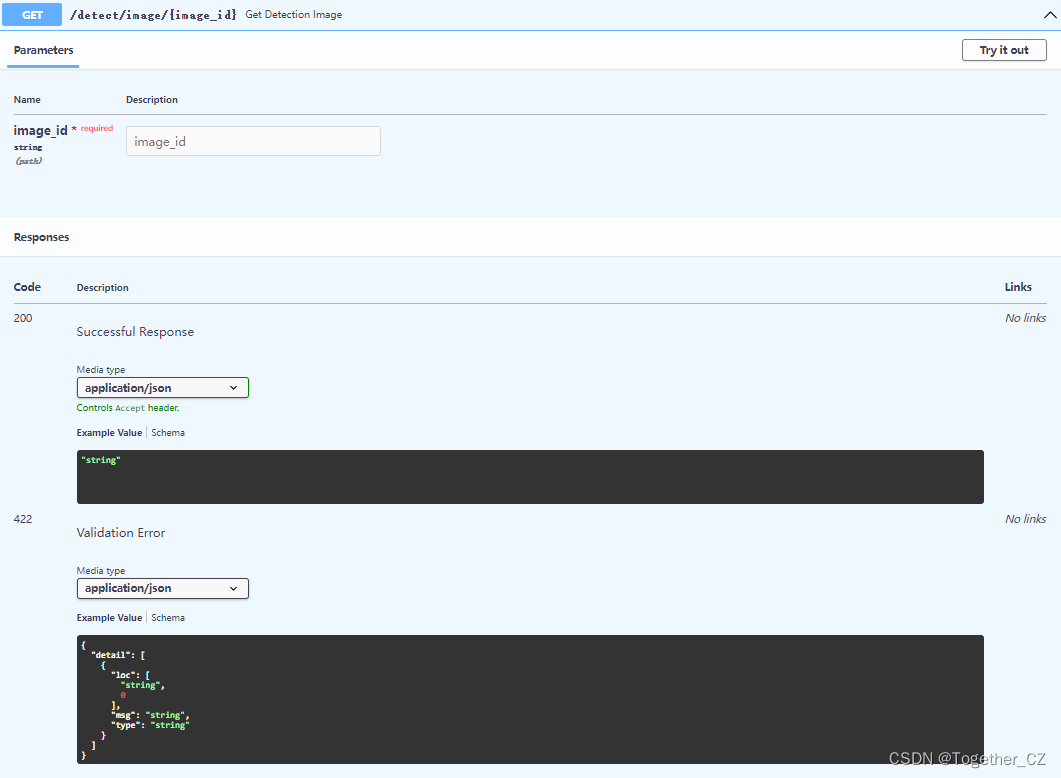Open the 200 response media type dropdown
The width and height of the screenshot is (1061, 778).
pos(162,388)
